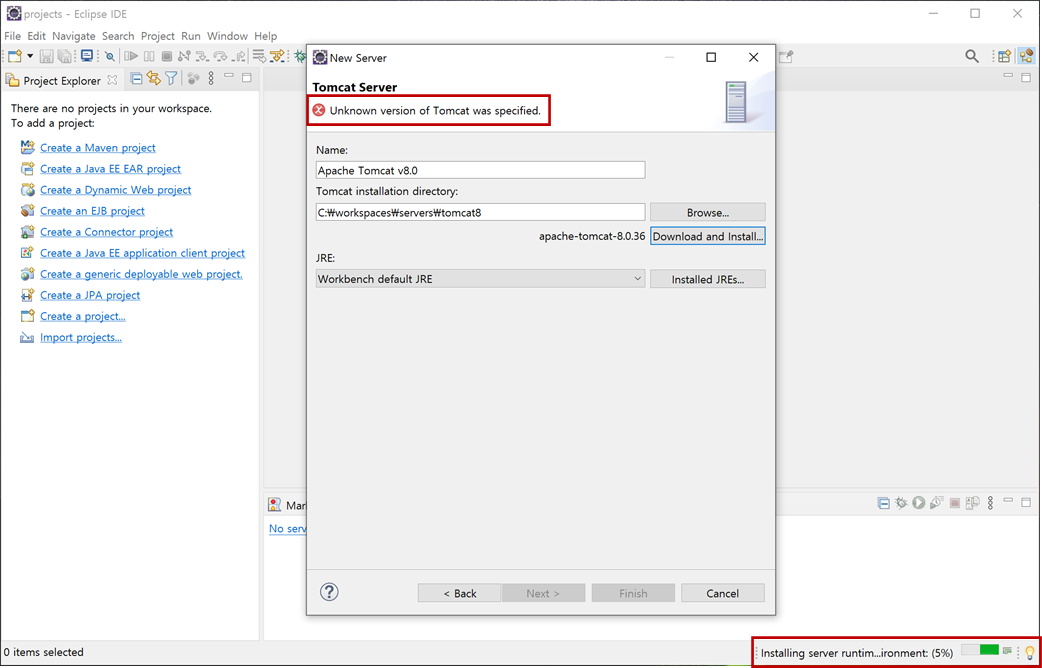Select the Java EE perspective button
This screenshot has width=1042, height=668.
coord(1026,56)
